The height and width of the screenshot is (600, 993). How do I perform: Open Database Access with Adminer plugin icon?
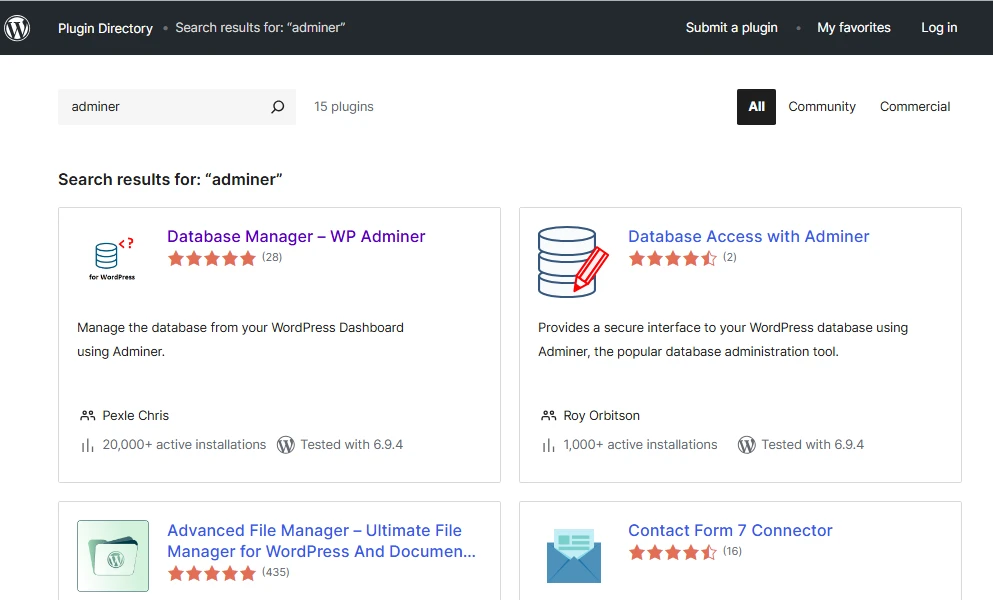[573, 262]
